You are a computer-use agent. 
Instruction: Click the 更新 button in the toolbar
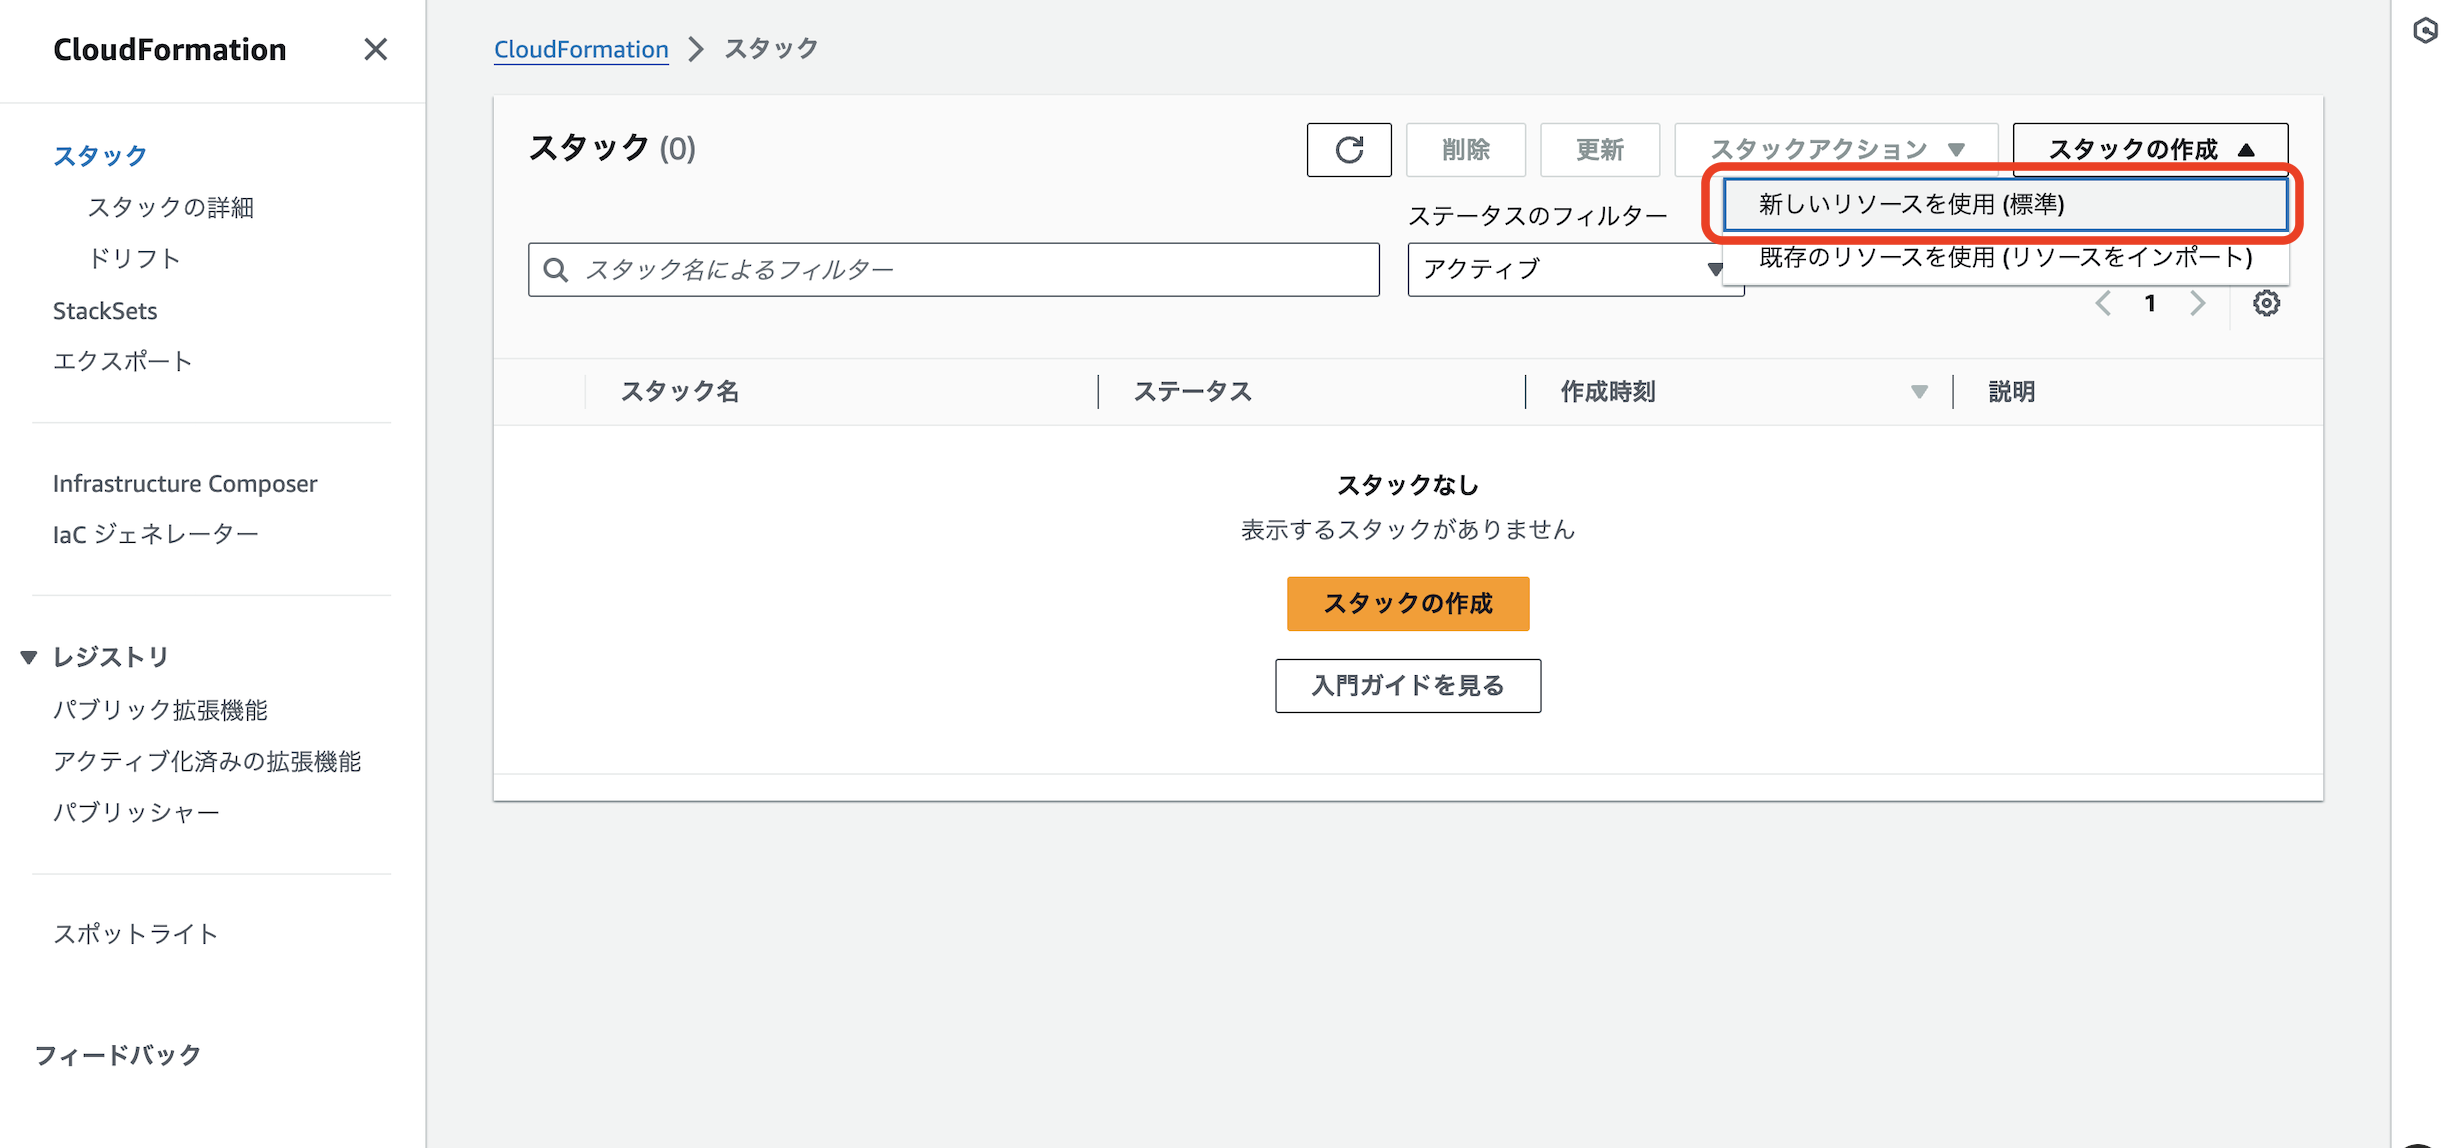point(1599,149)
